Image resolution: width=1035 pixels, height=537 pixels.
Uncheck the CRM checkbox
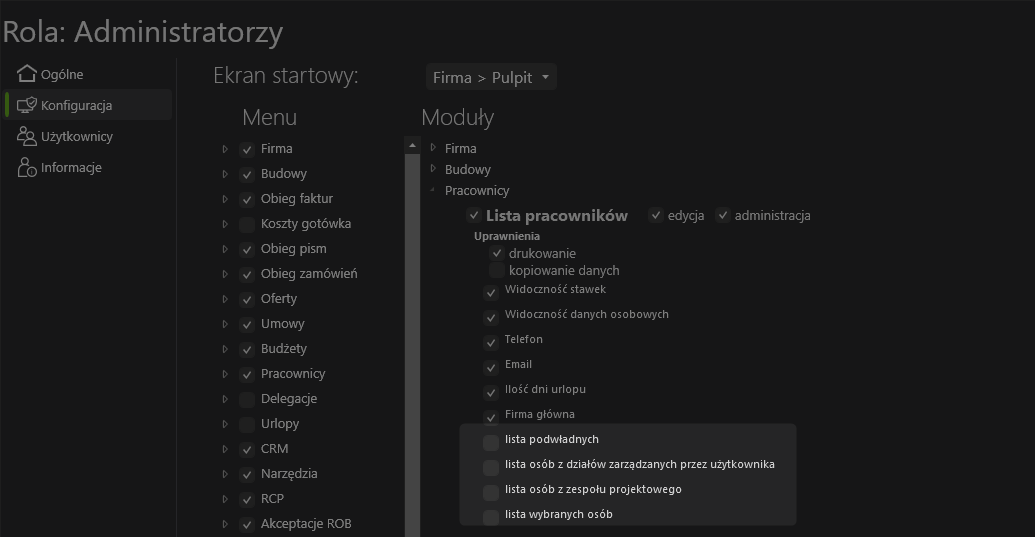pyautogui.click(x=247, y=450)
